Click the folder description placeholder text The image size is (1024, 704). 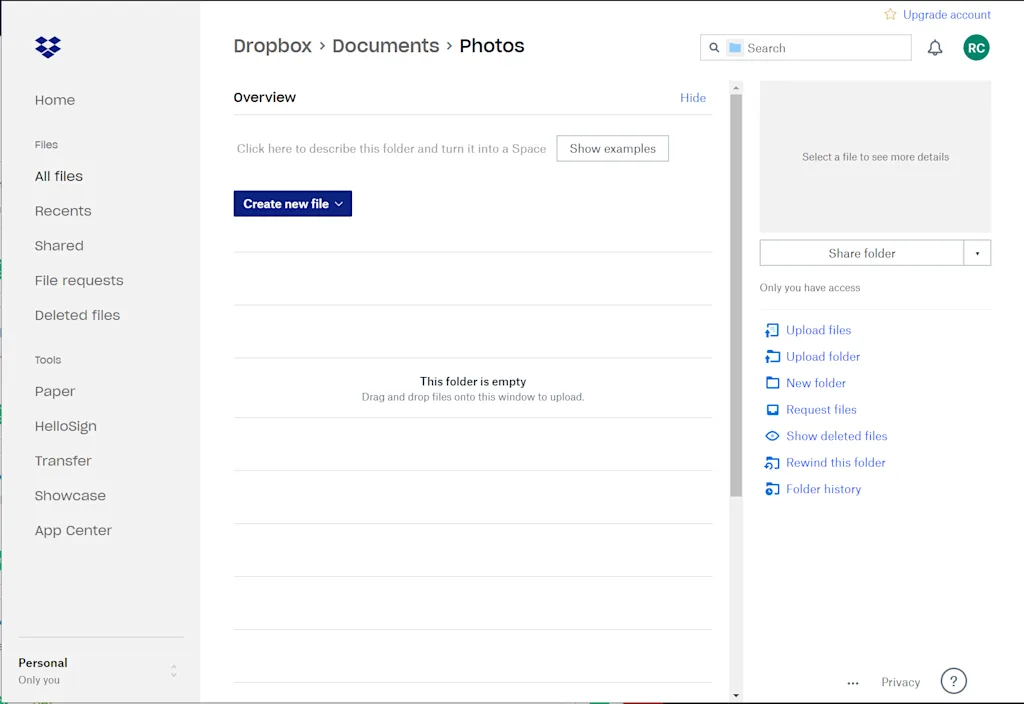391,148
